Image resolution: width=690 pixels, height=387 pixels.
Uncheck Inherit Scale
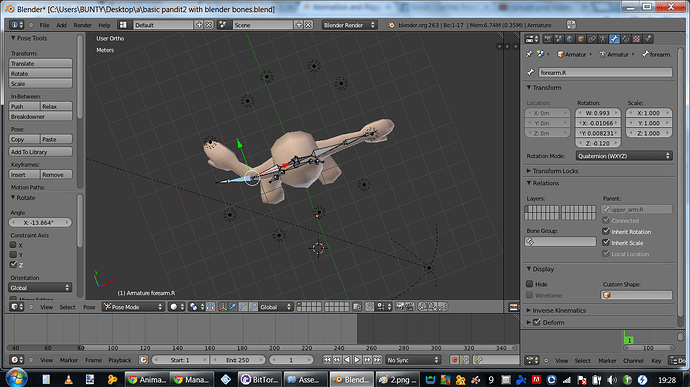coord(606,243)
